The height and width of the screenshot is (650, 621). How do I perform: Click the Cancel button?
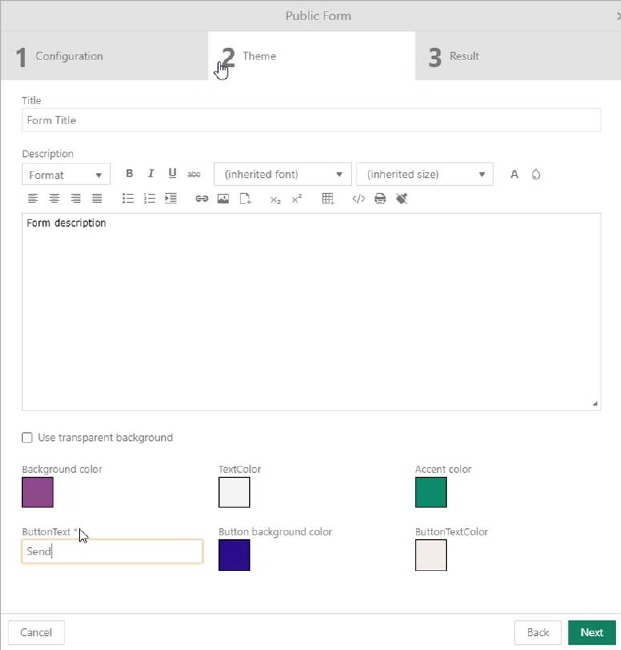pos(36,632)
